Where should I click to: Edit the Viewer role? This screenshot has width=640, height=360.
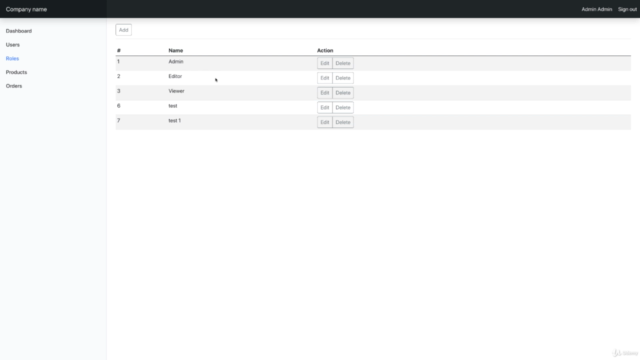(x=325, y=93)
